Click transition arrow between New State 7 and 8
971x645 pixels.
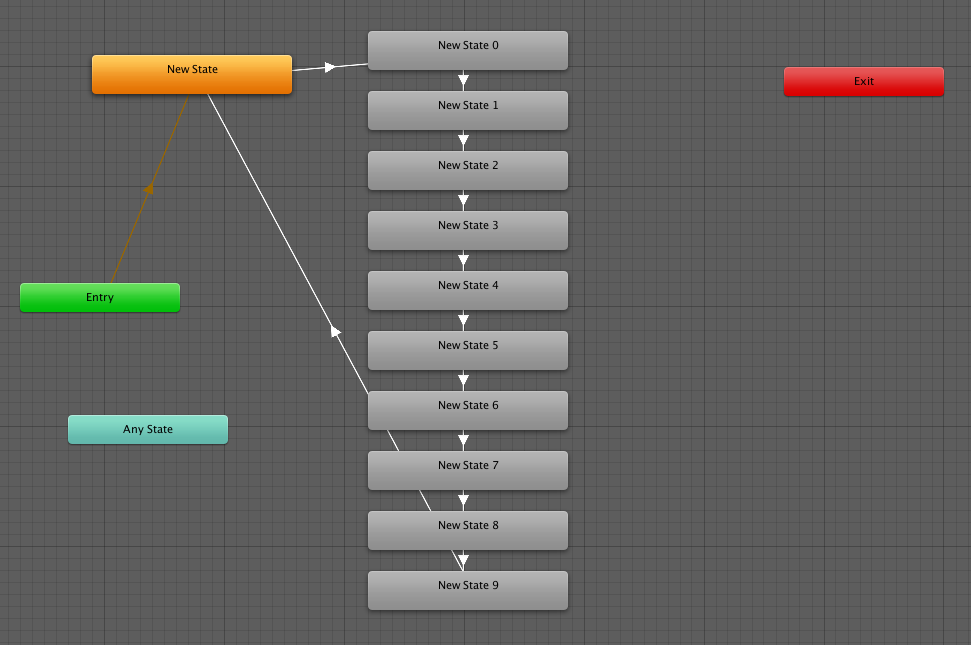(463, 501)
